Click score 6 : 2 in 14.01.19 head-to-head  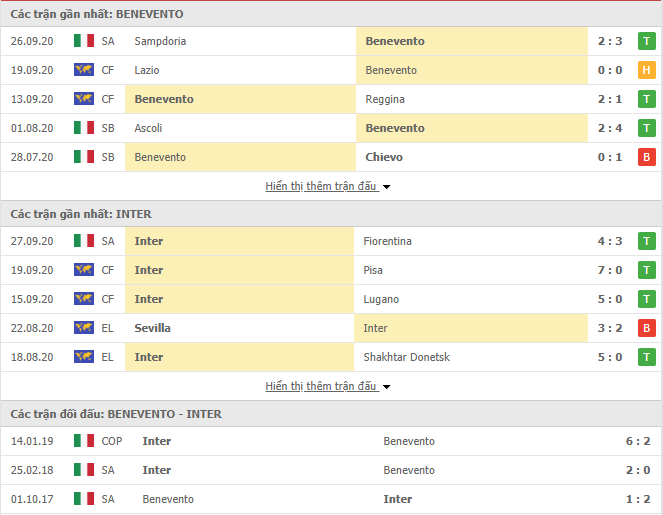tap(638, 441)
